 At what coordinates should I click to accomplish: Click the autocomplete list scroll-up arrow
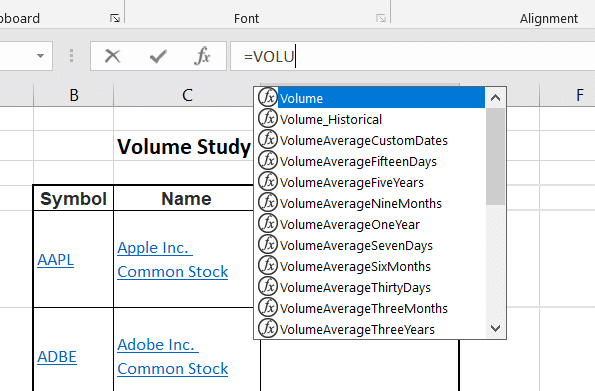pos(495,98)
